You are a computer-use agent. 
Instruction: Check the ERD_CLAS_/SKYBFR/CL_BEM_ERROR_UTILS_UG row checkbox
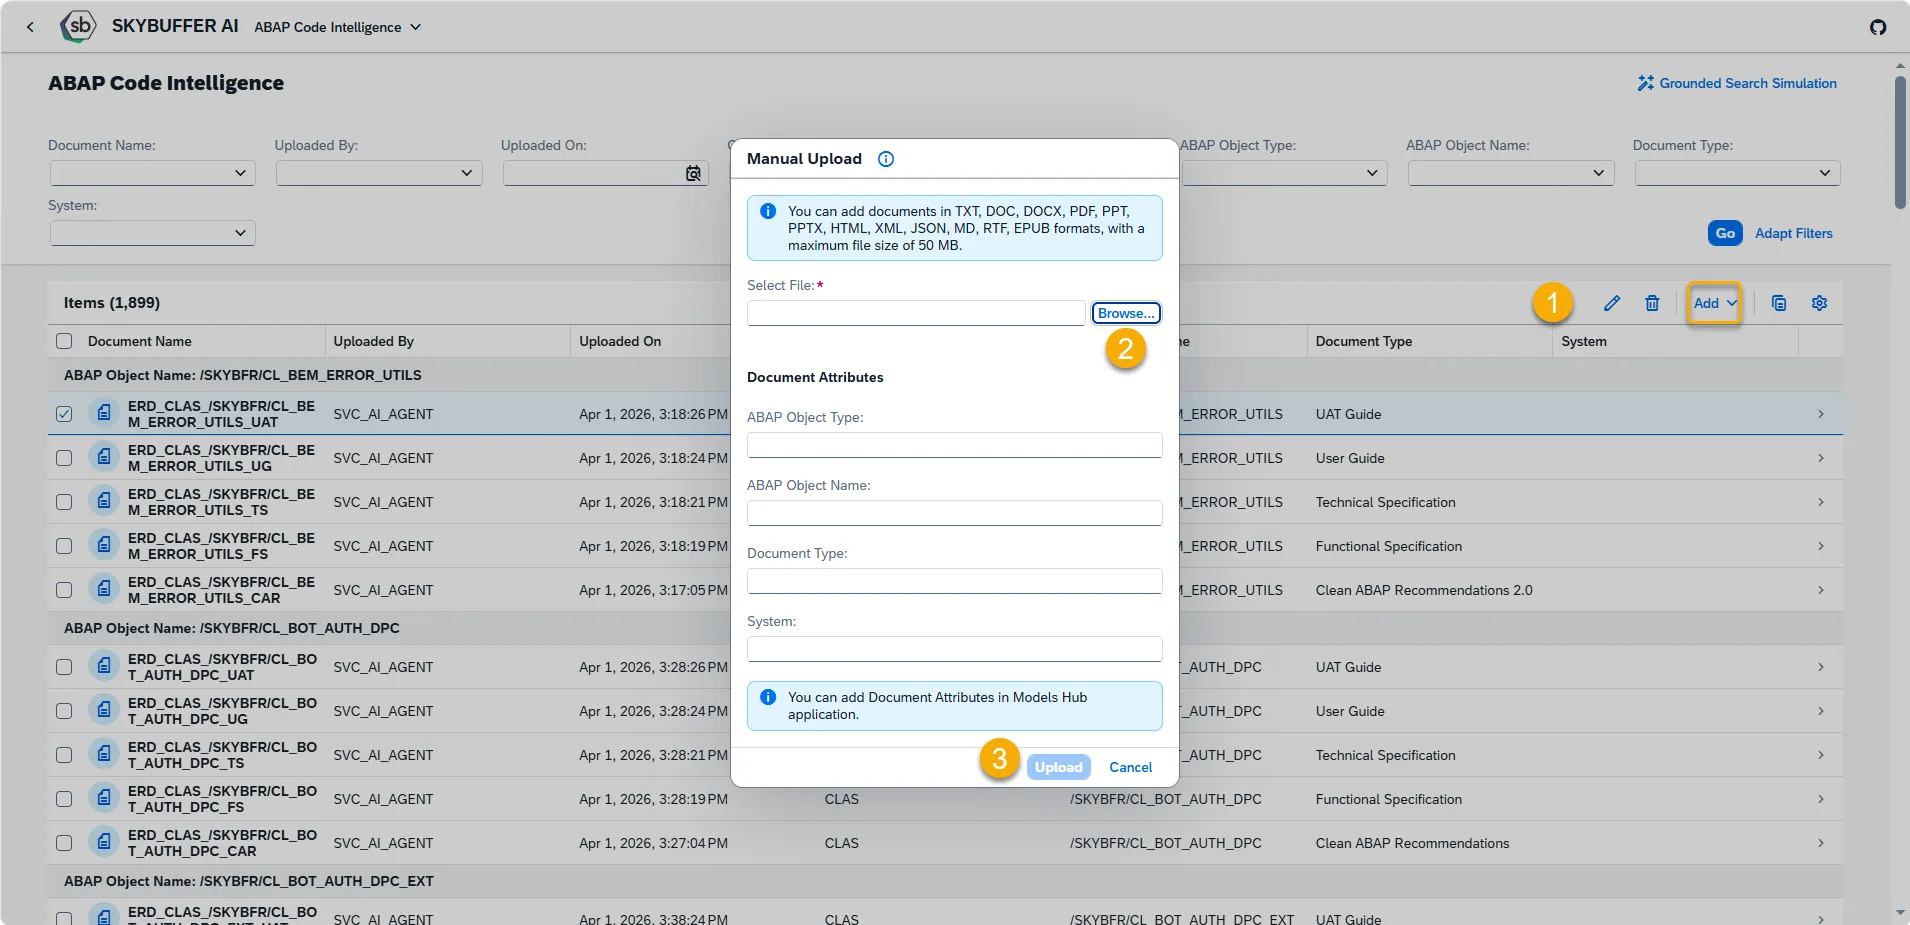(64, 458)
